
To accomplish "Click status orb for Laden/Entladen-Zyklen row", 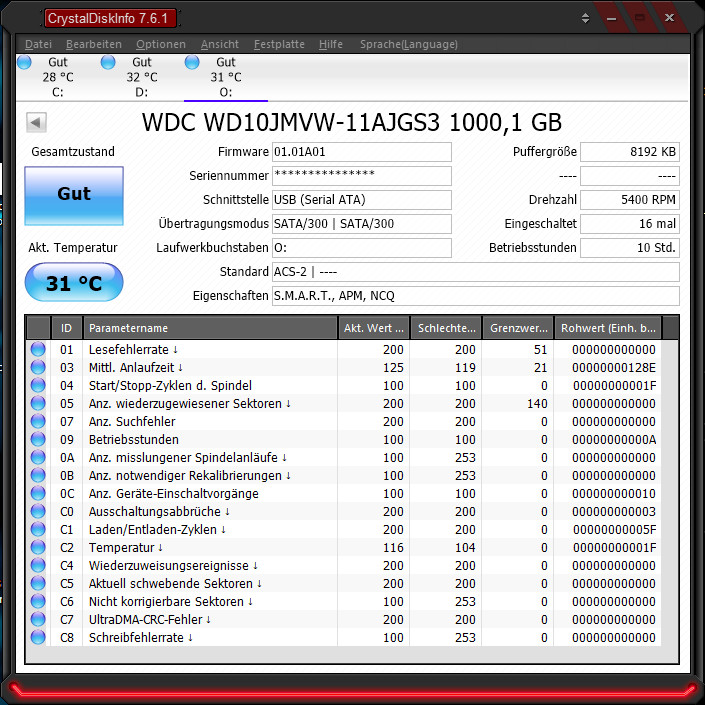I will click(x=38, y=529).
